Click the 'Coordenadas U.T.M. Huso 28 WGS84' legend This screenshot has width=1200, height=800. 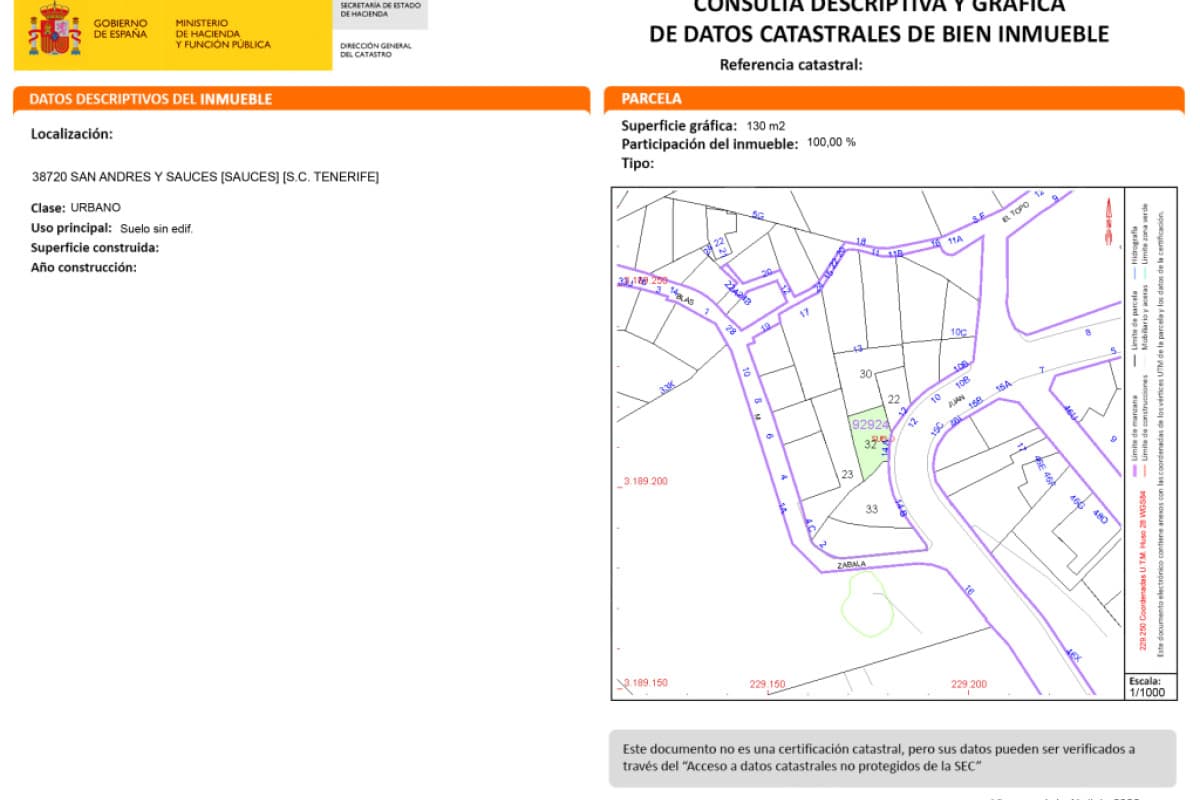(x=1144, y=571)
